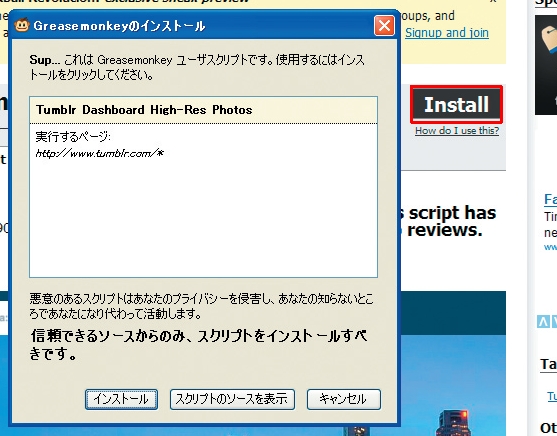Click the Greasemonkey monkey icon in title bar

click(x=22, y=25)
